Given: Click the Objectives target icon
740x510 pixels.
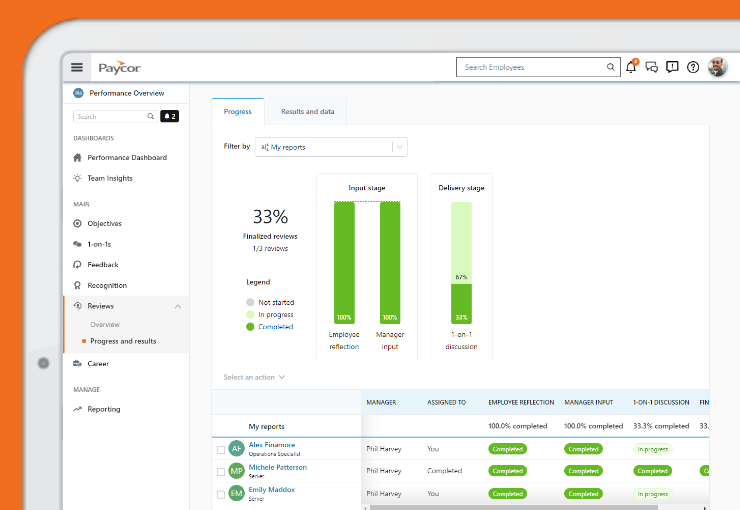Looking at the screenshot, I should point(77,223).
